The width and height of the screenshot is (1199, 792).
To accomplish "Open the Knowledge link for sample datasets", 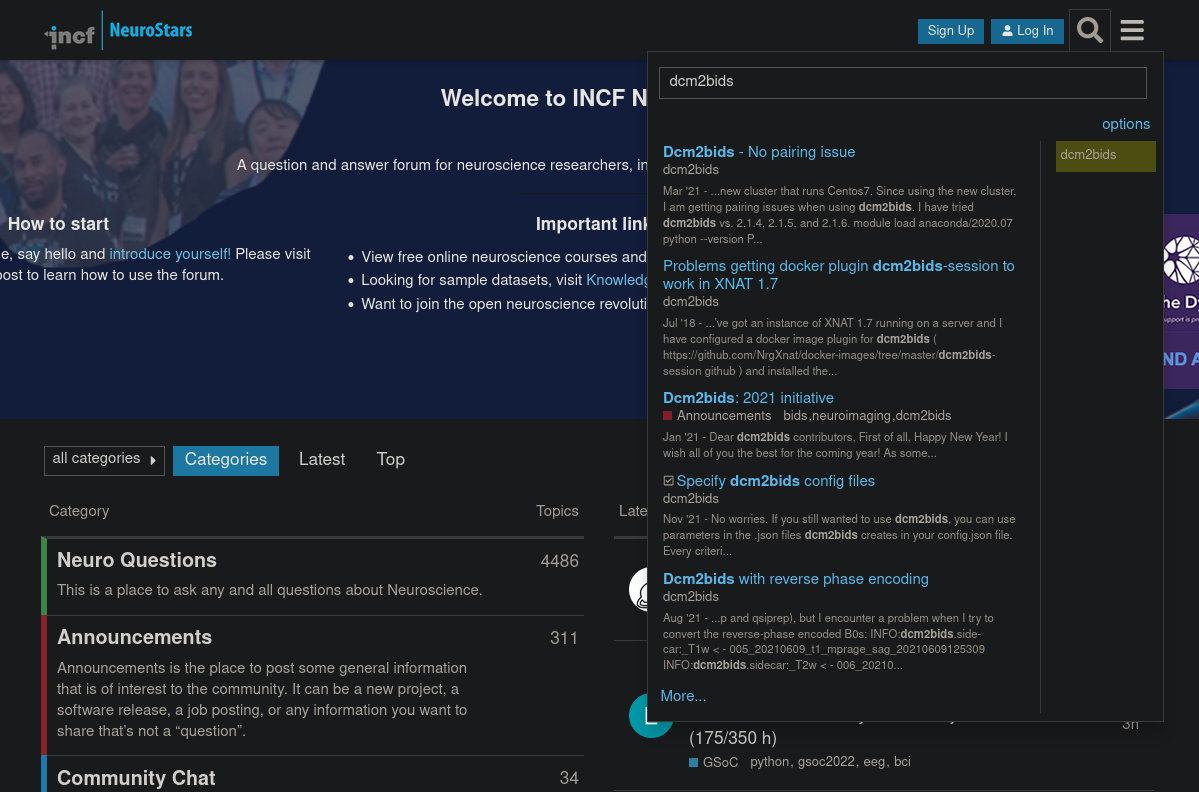I will [616, 281].
